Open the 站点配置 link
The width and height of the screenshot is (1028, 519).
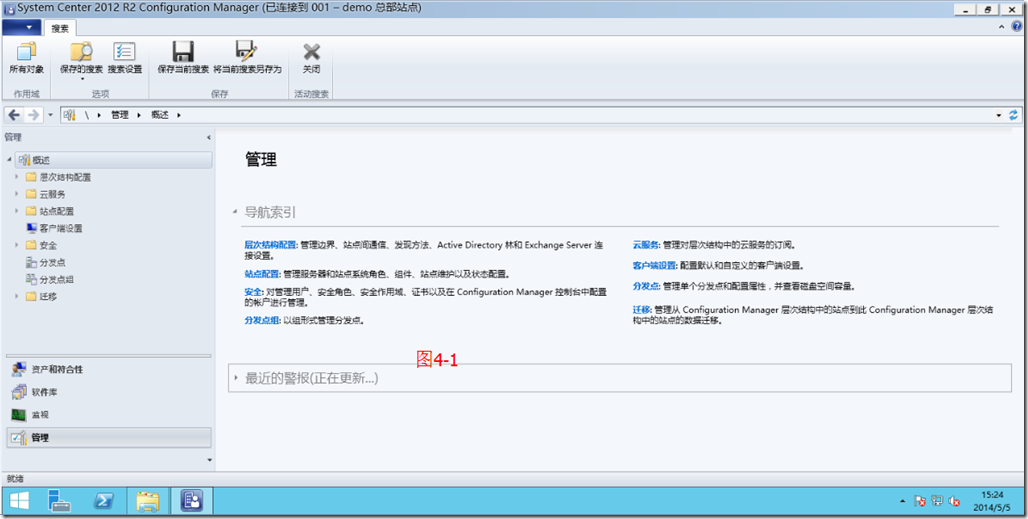(x=262, y=274)
